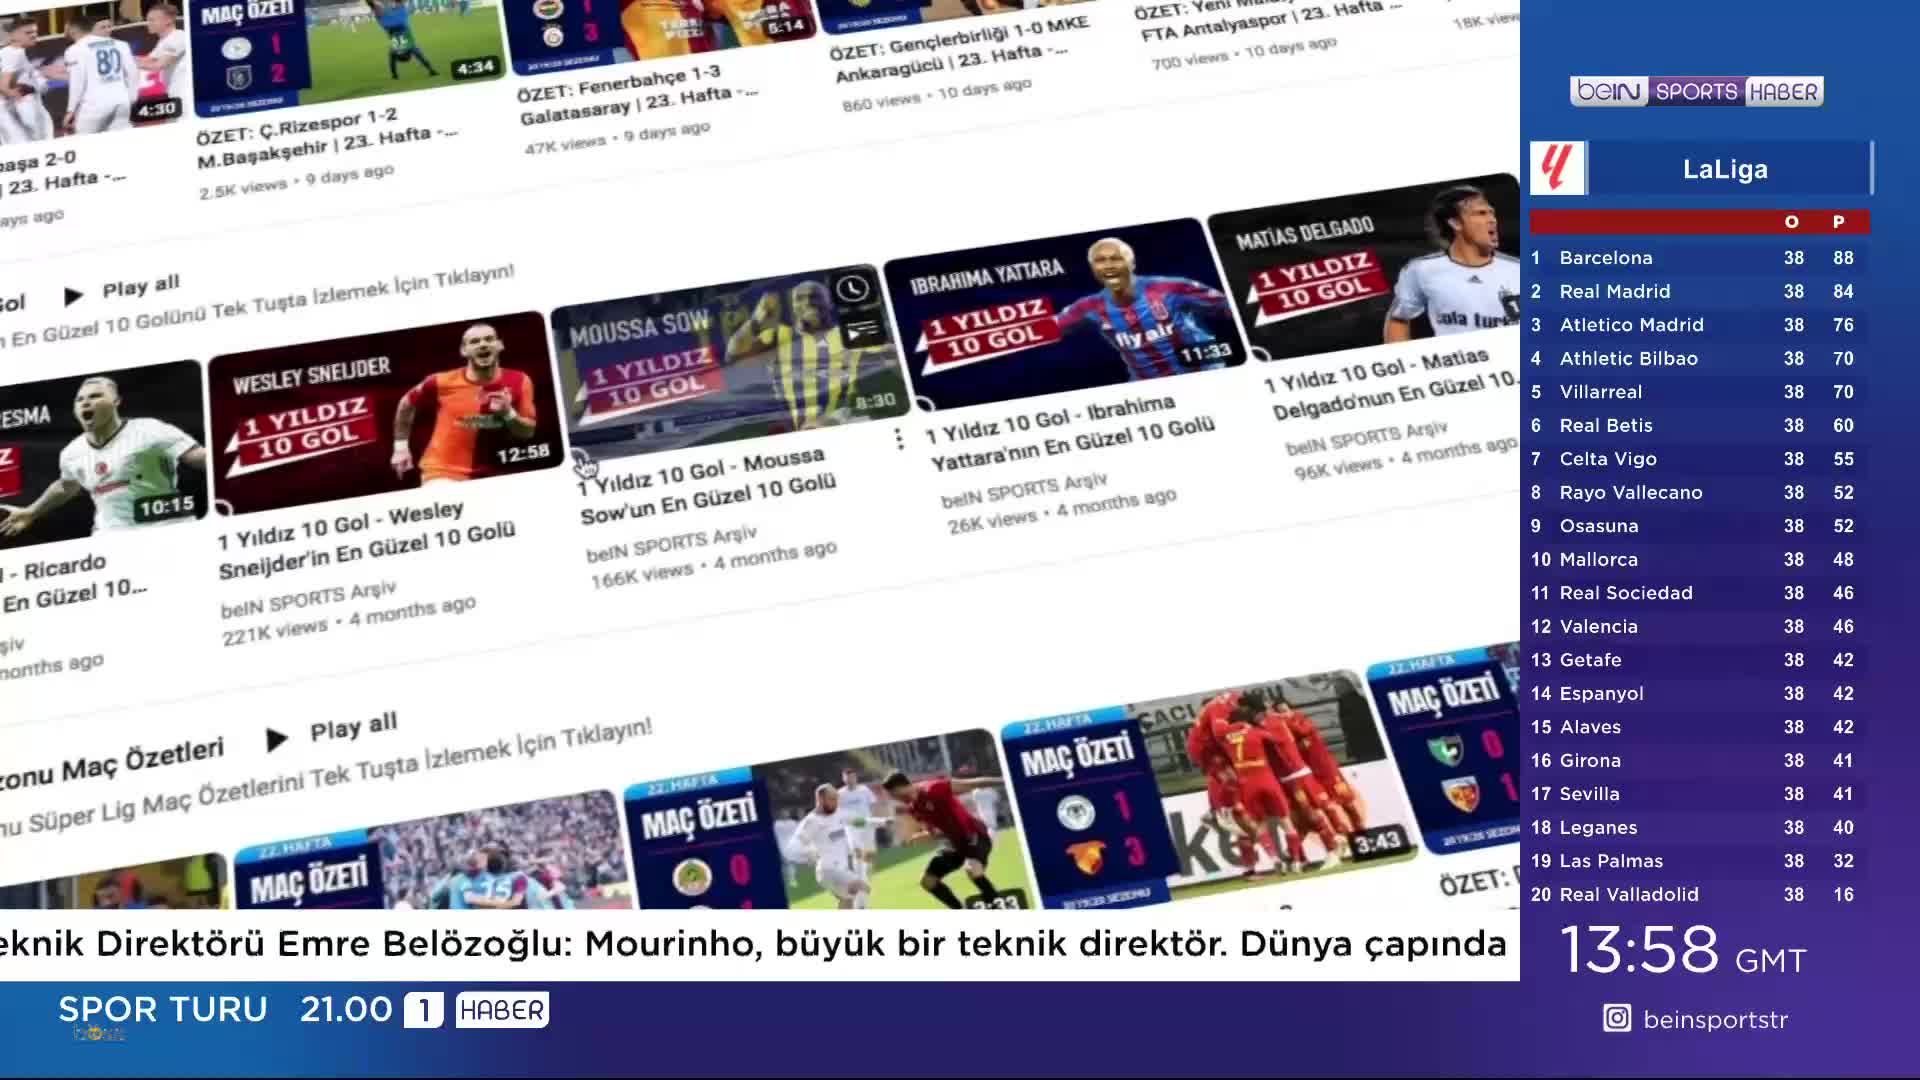
Task: Open Yattara'nın En Güzel 10 Golü title
Action: pyautogui.click(x=1069, y=432)
